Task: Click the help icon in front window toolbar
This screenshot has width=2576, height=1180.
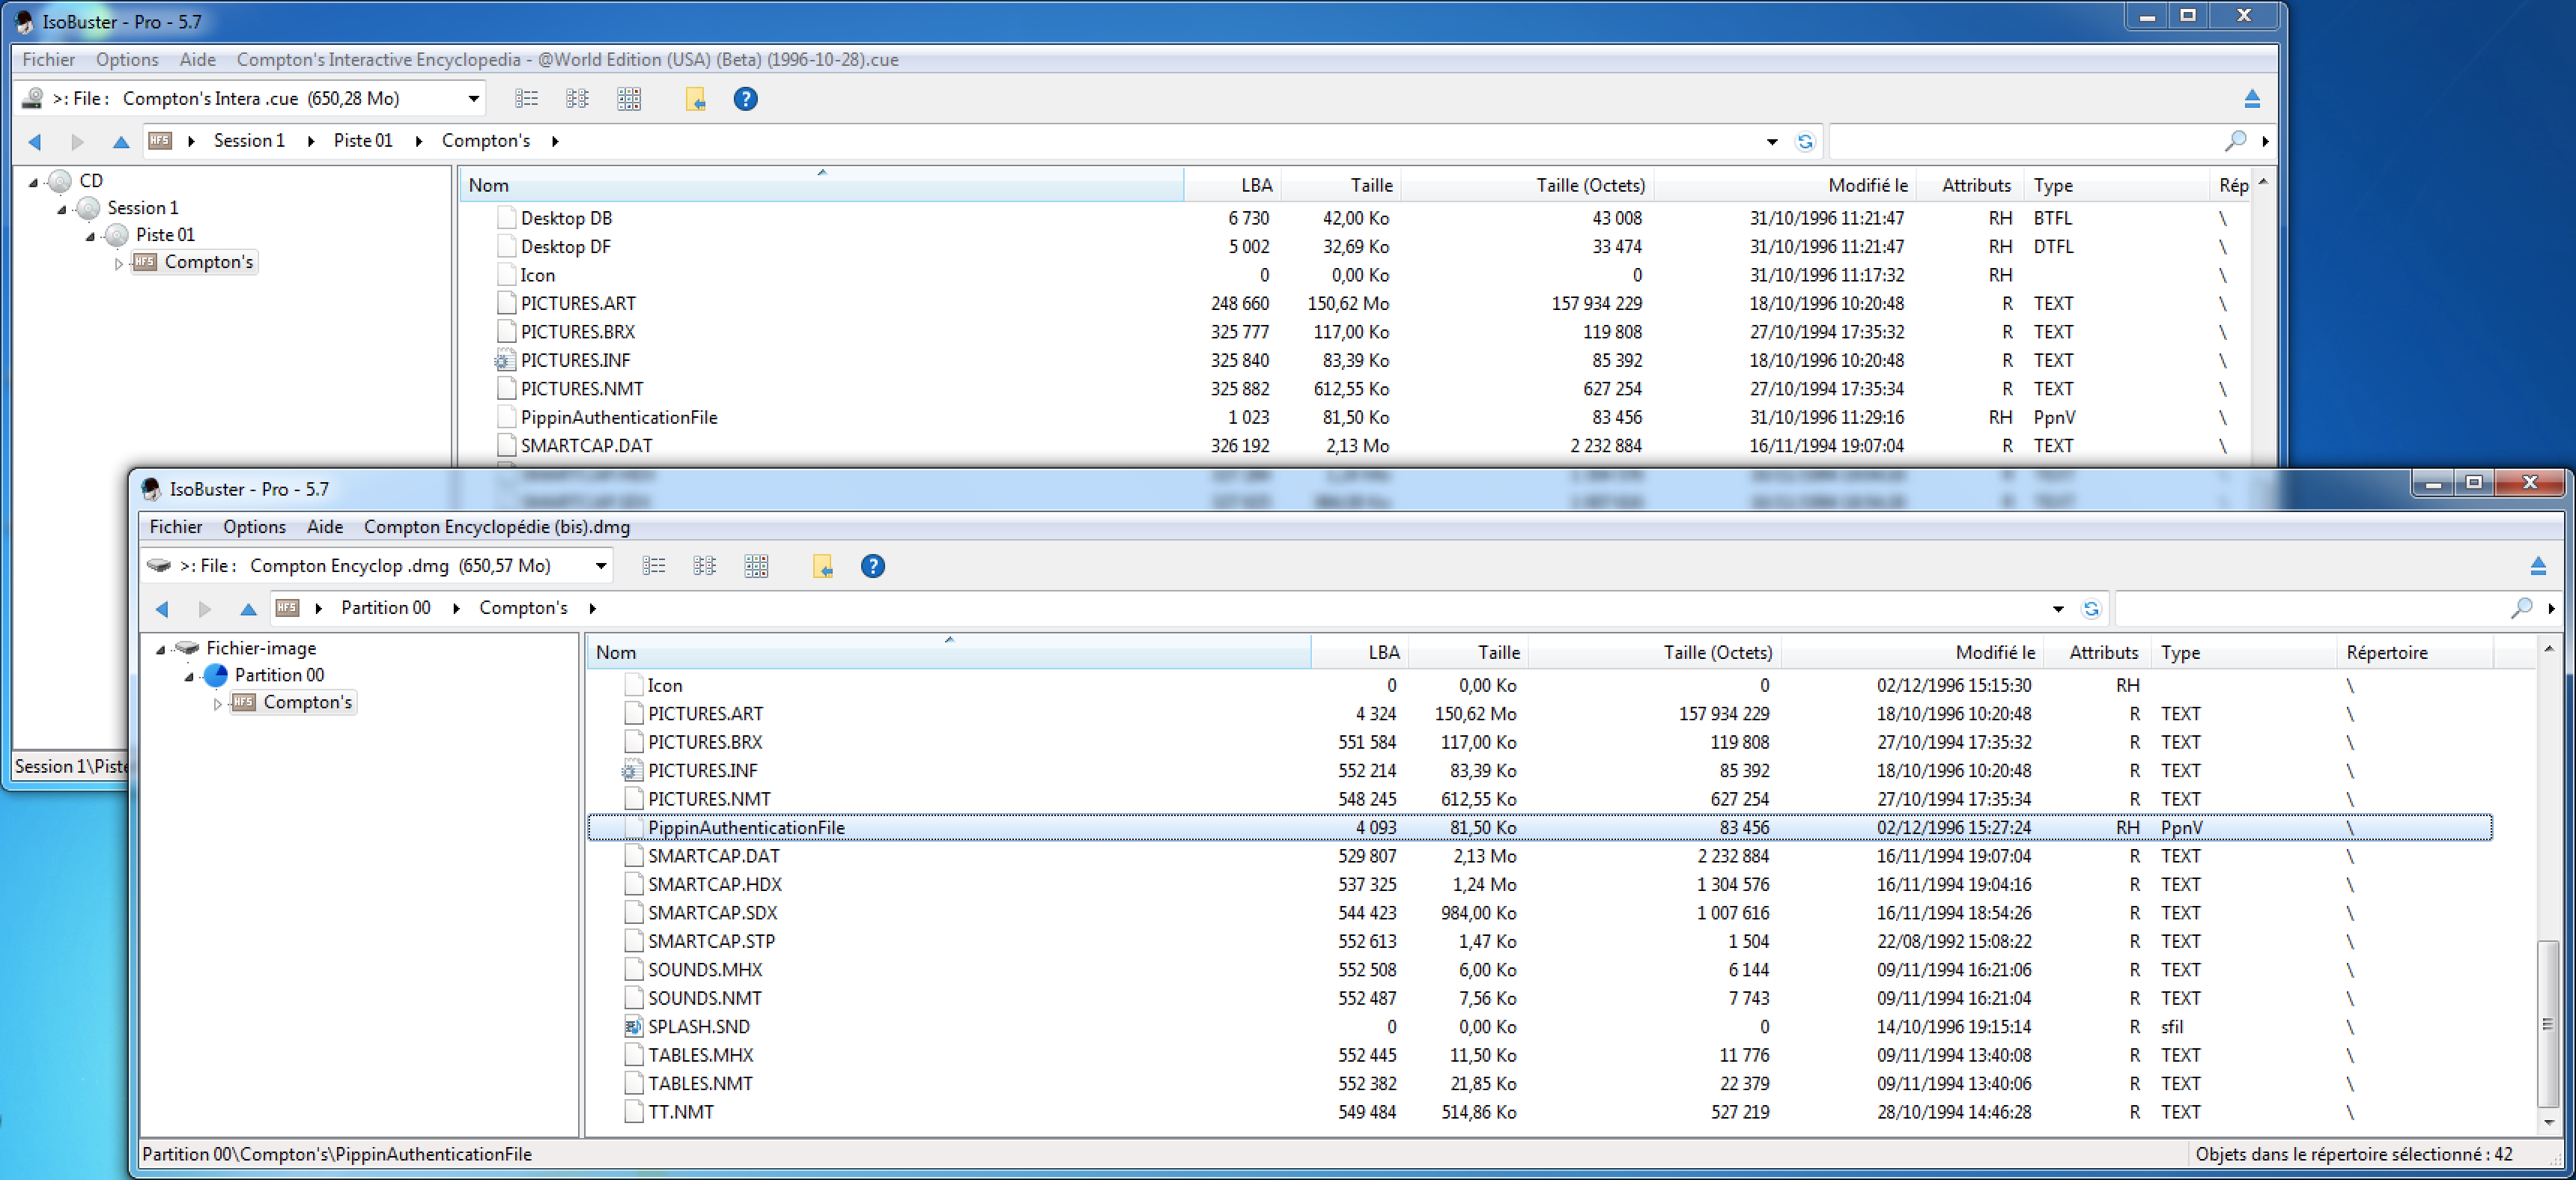Action: point(872,566)
